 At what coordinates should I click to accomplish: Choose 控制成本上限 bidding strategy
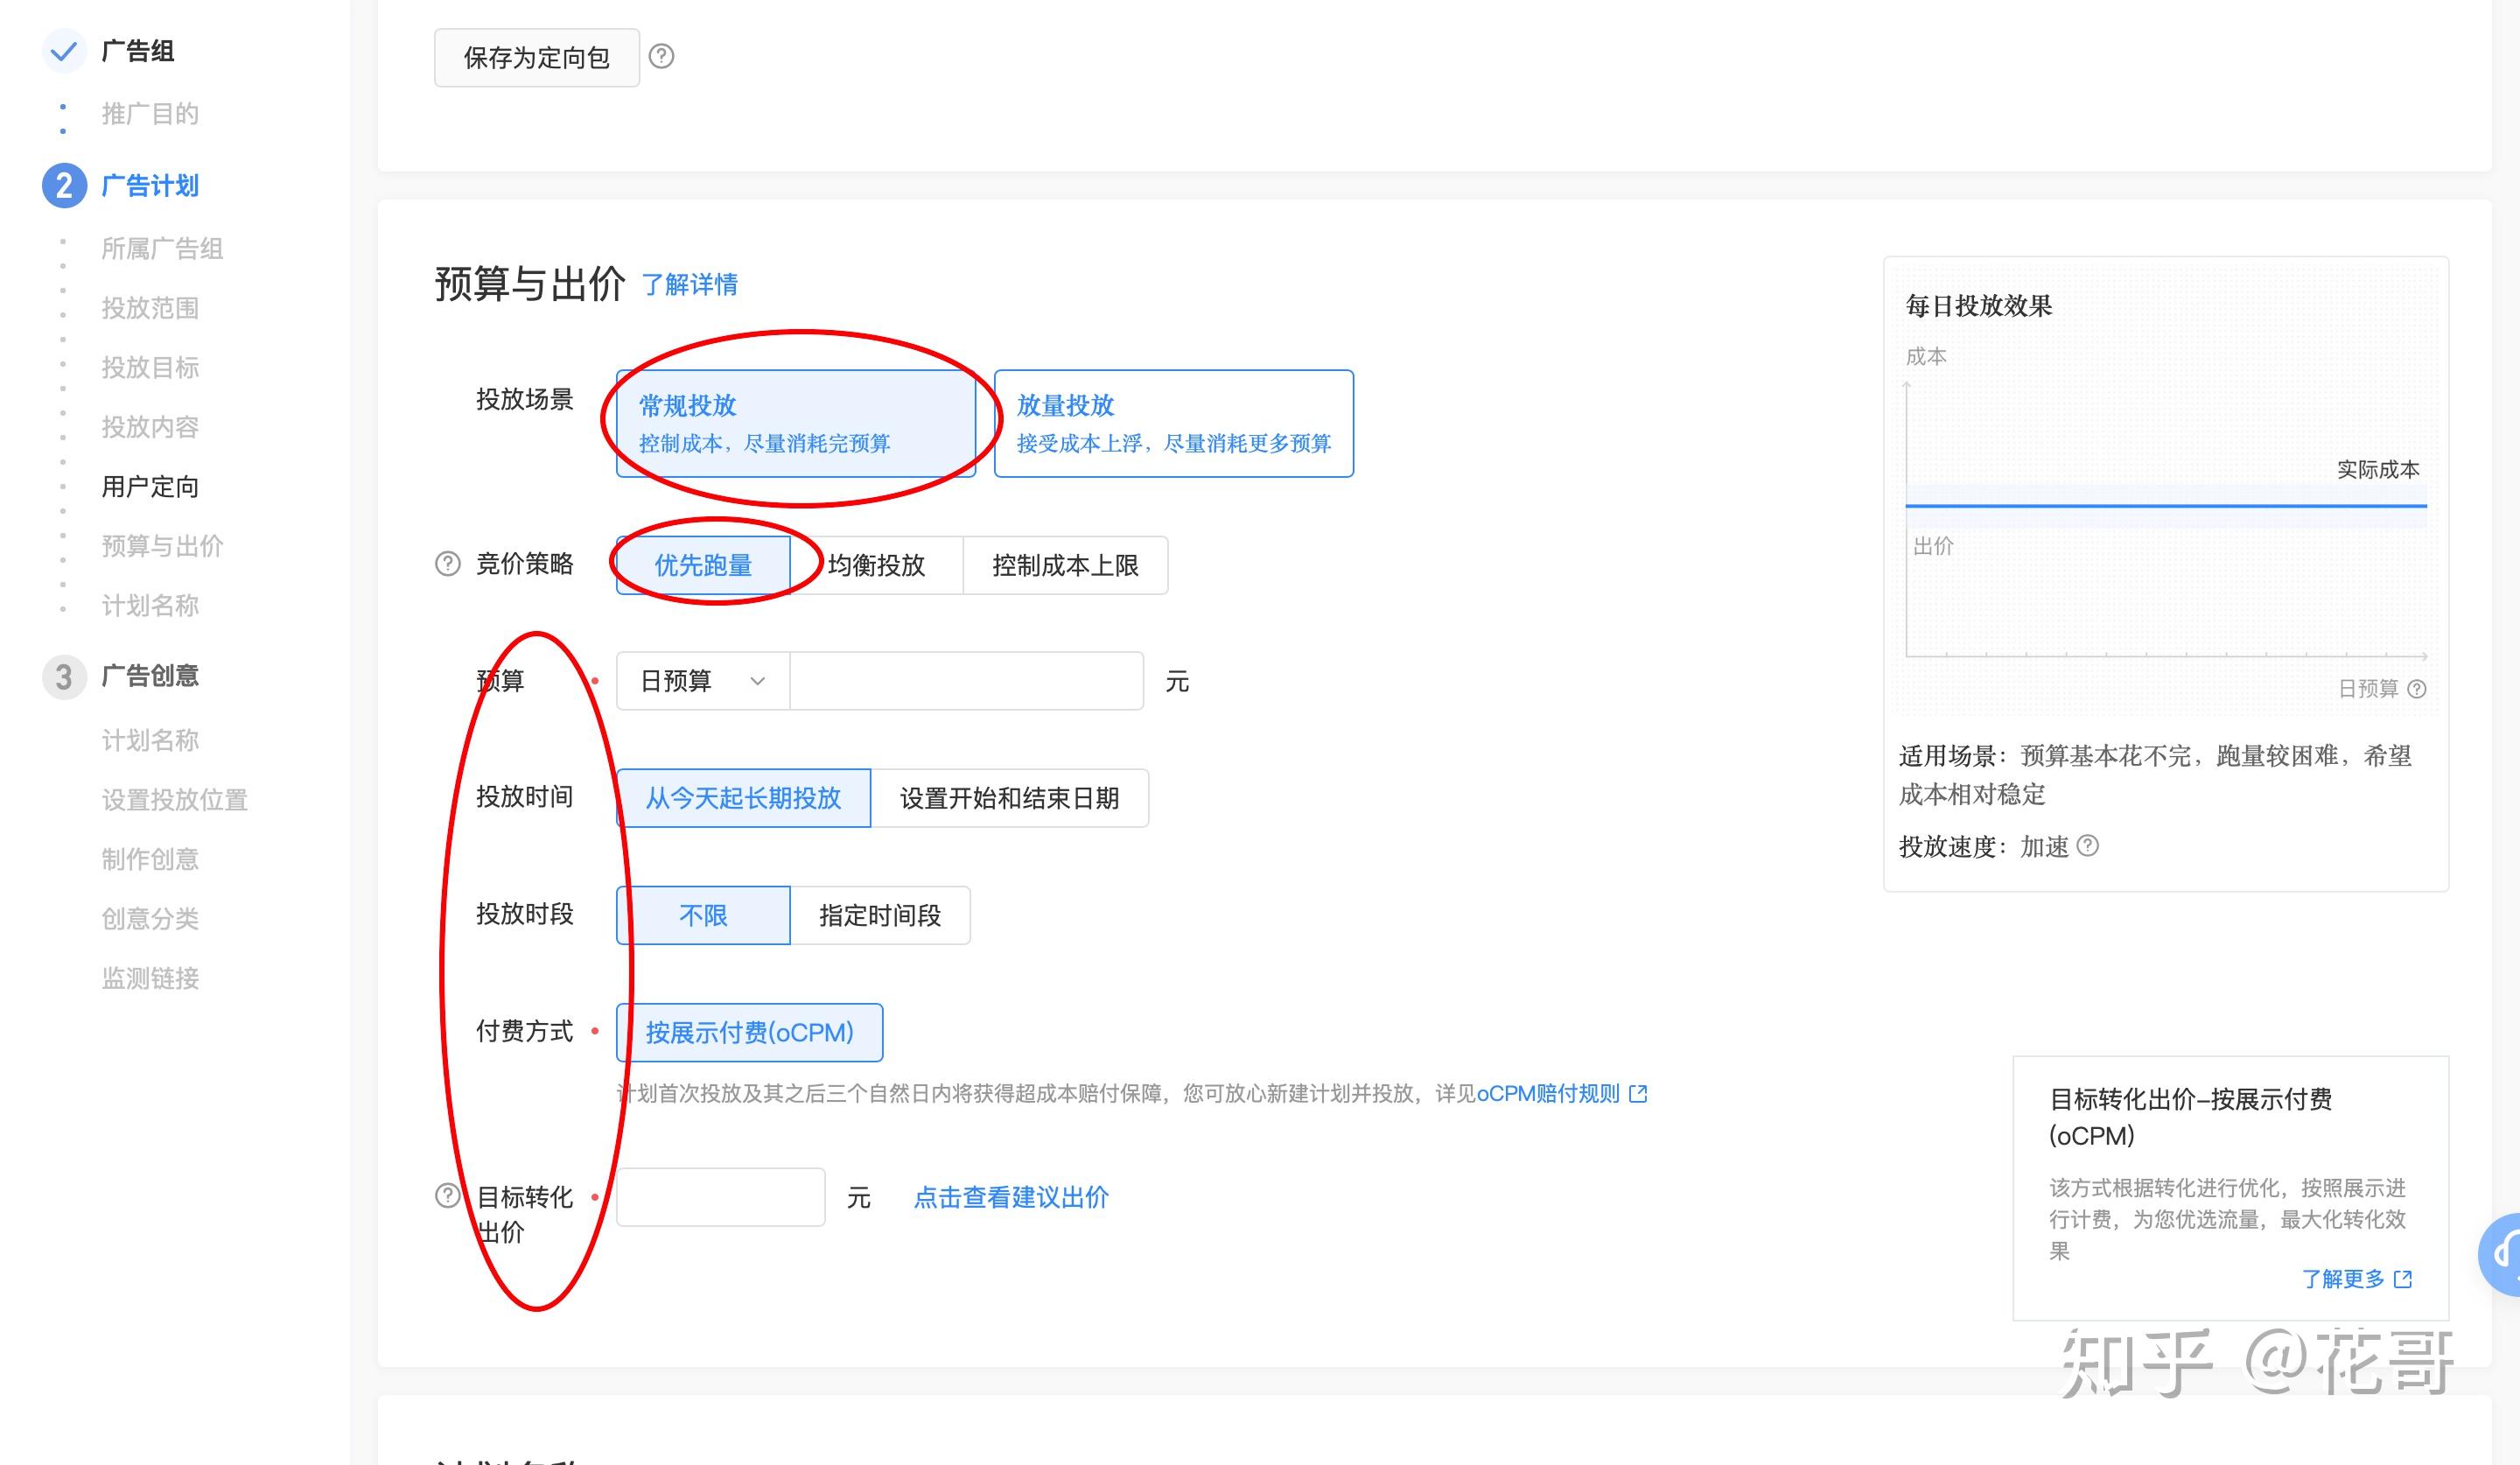pos(1065,565)
